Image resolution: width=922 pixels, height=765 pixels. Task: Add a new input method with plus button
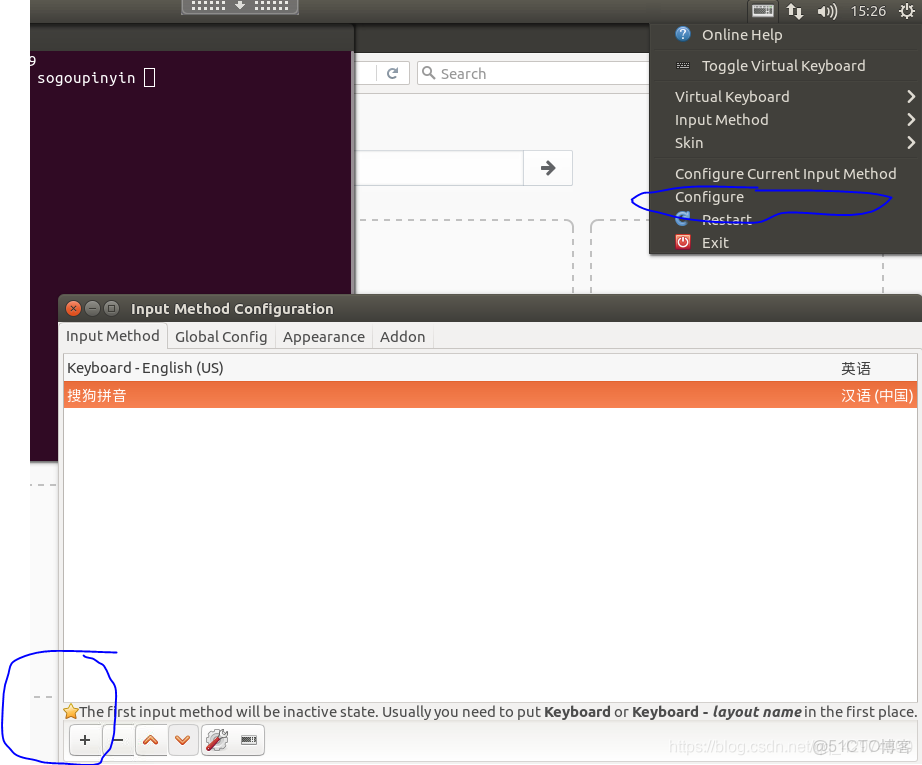click(85, 740)
